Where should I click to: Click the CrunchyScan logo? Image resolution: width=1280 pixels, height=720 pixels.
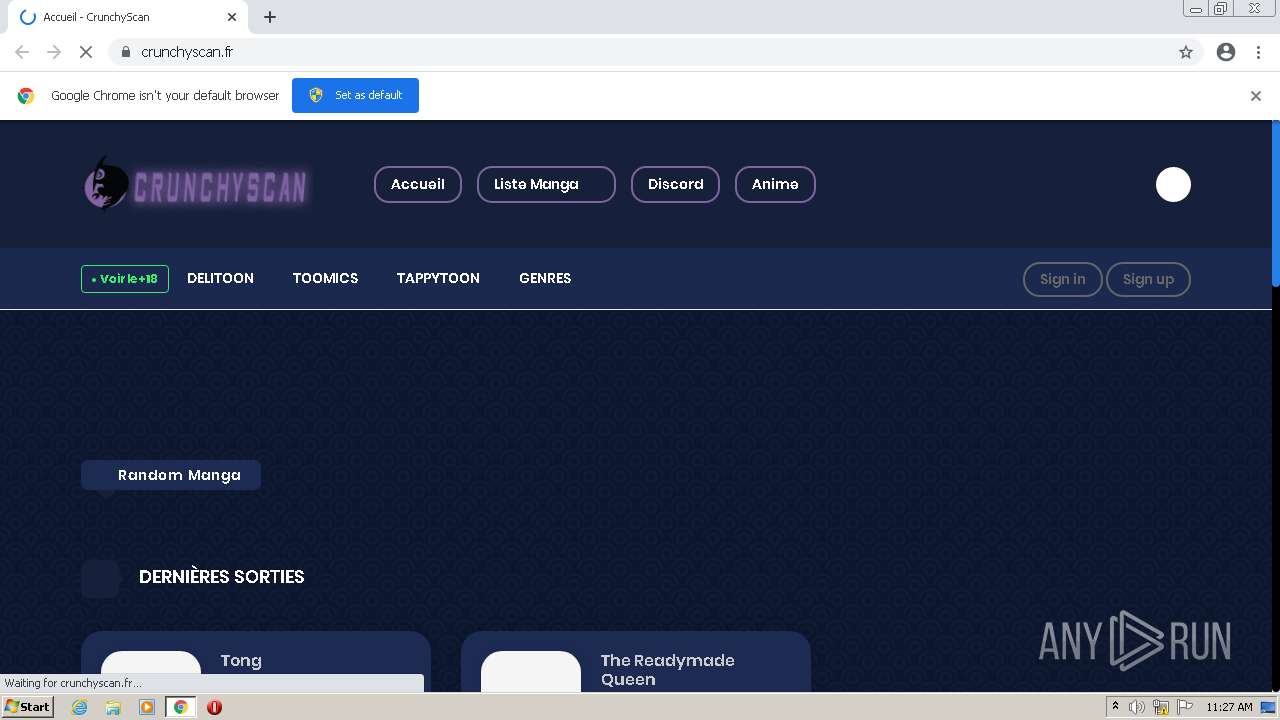(x=197, y=185)
